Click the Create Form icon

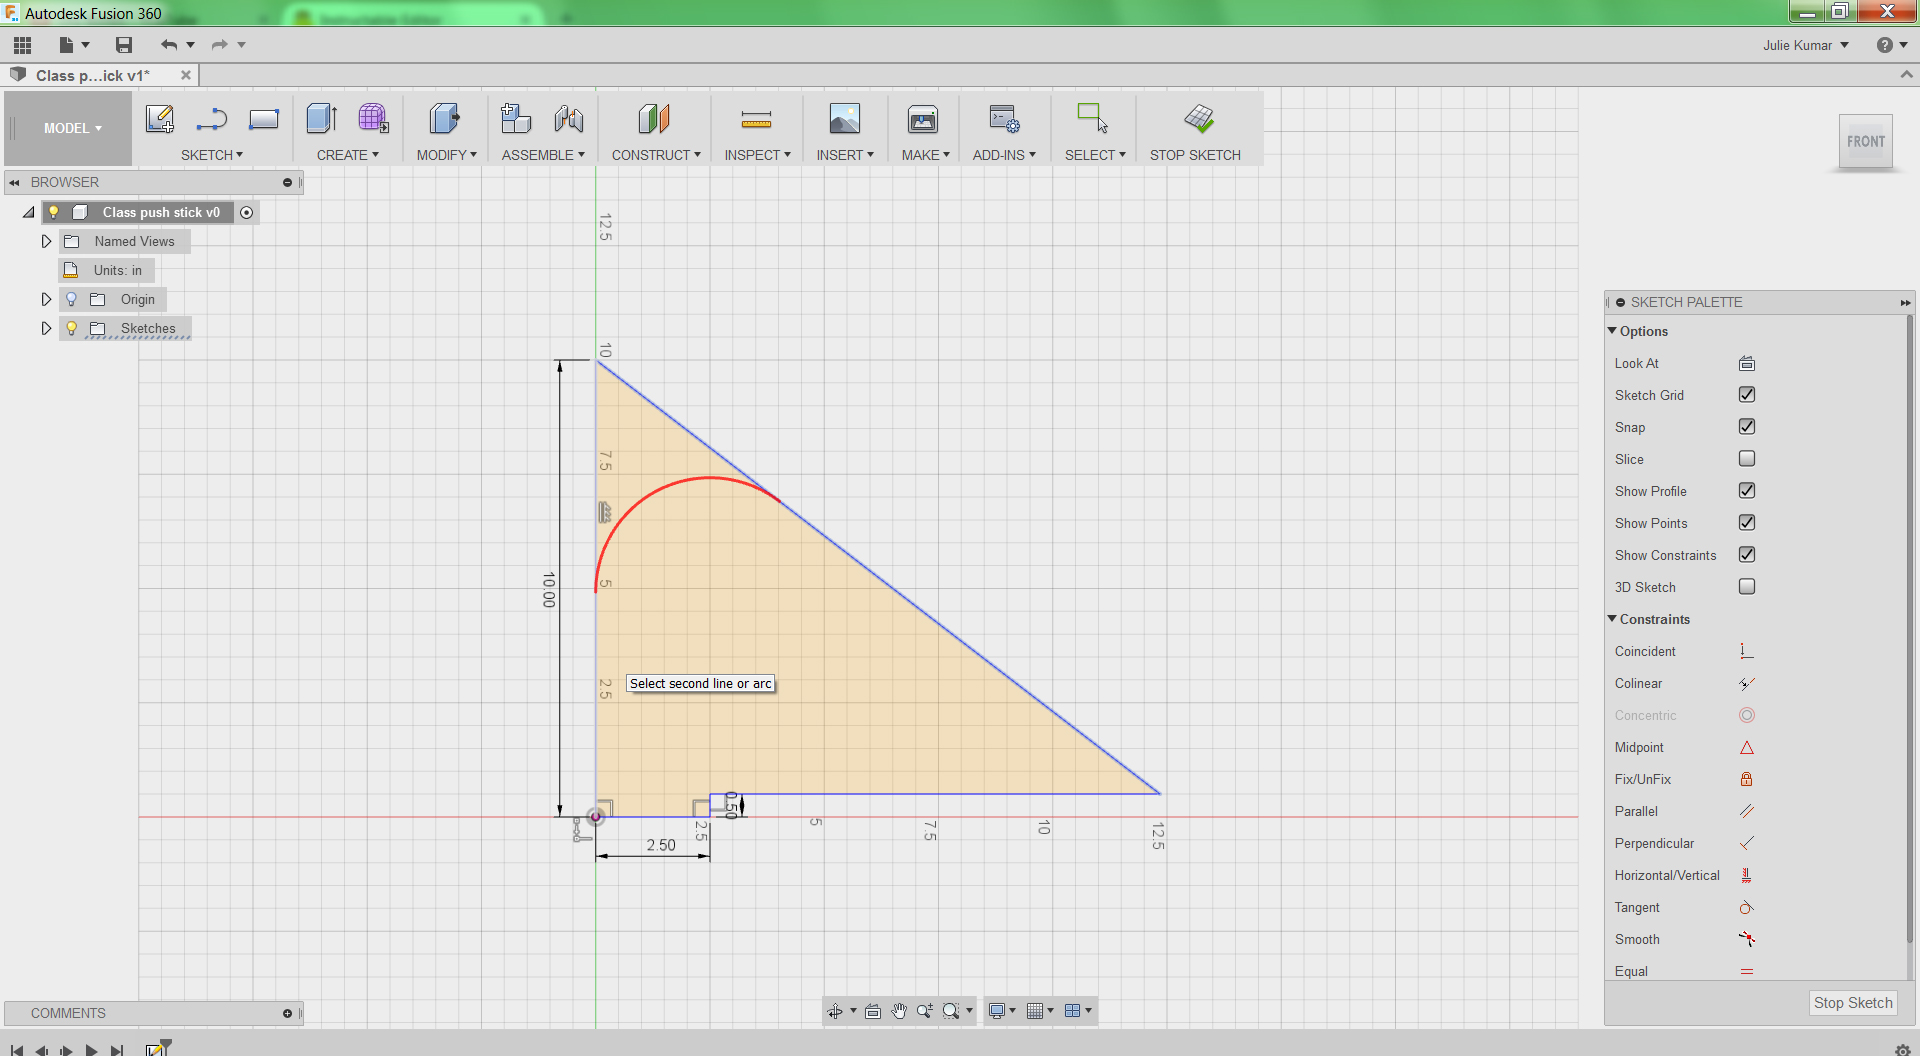374,119
